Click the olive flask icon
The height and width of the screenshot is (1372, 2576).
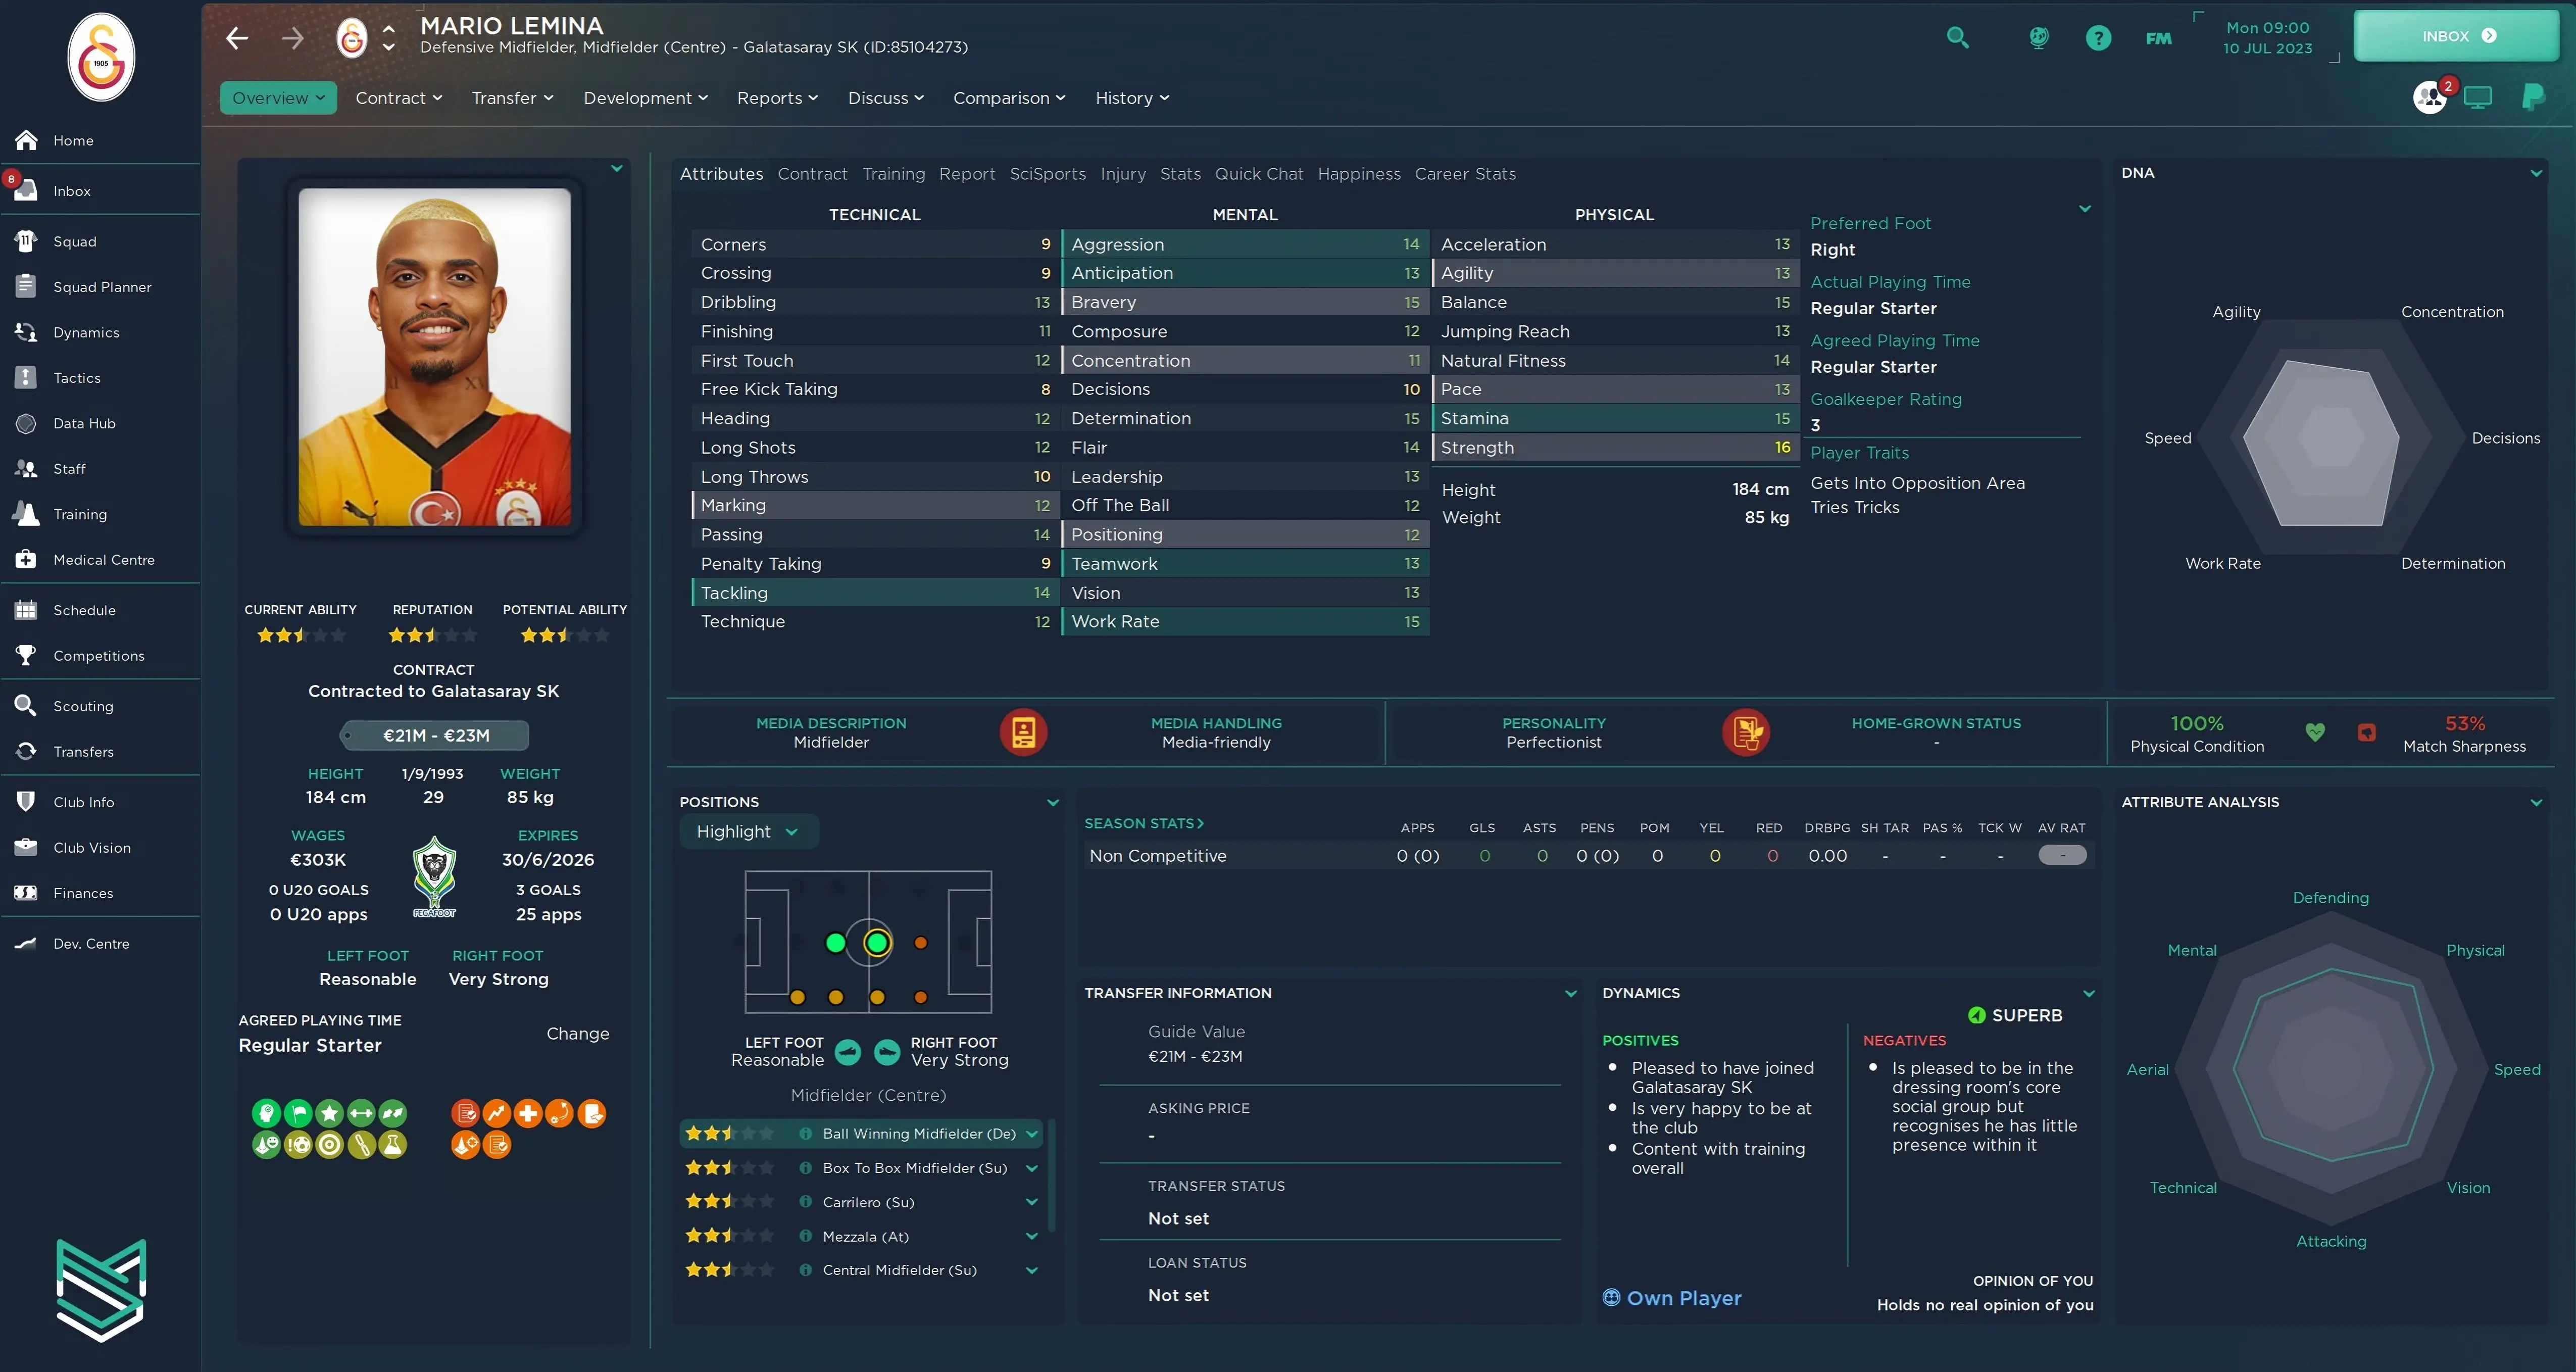click(393, 1145)
